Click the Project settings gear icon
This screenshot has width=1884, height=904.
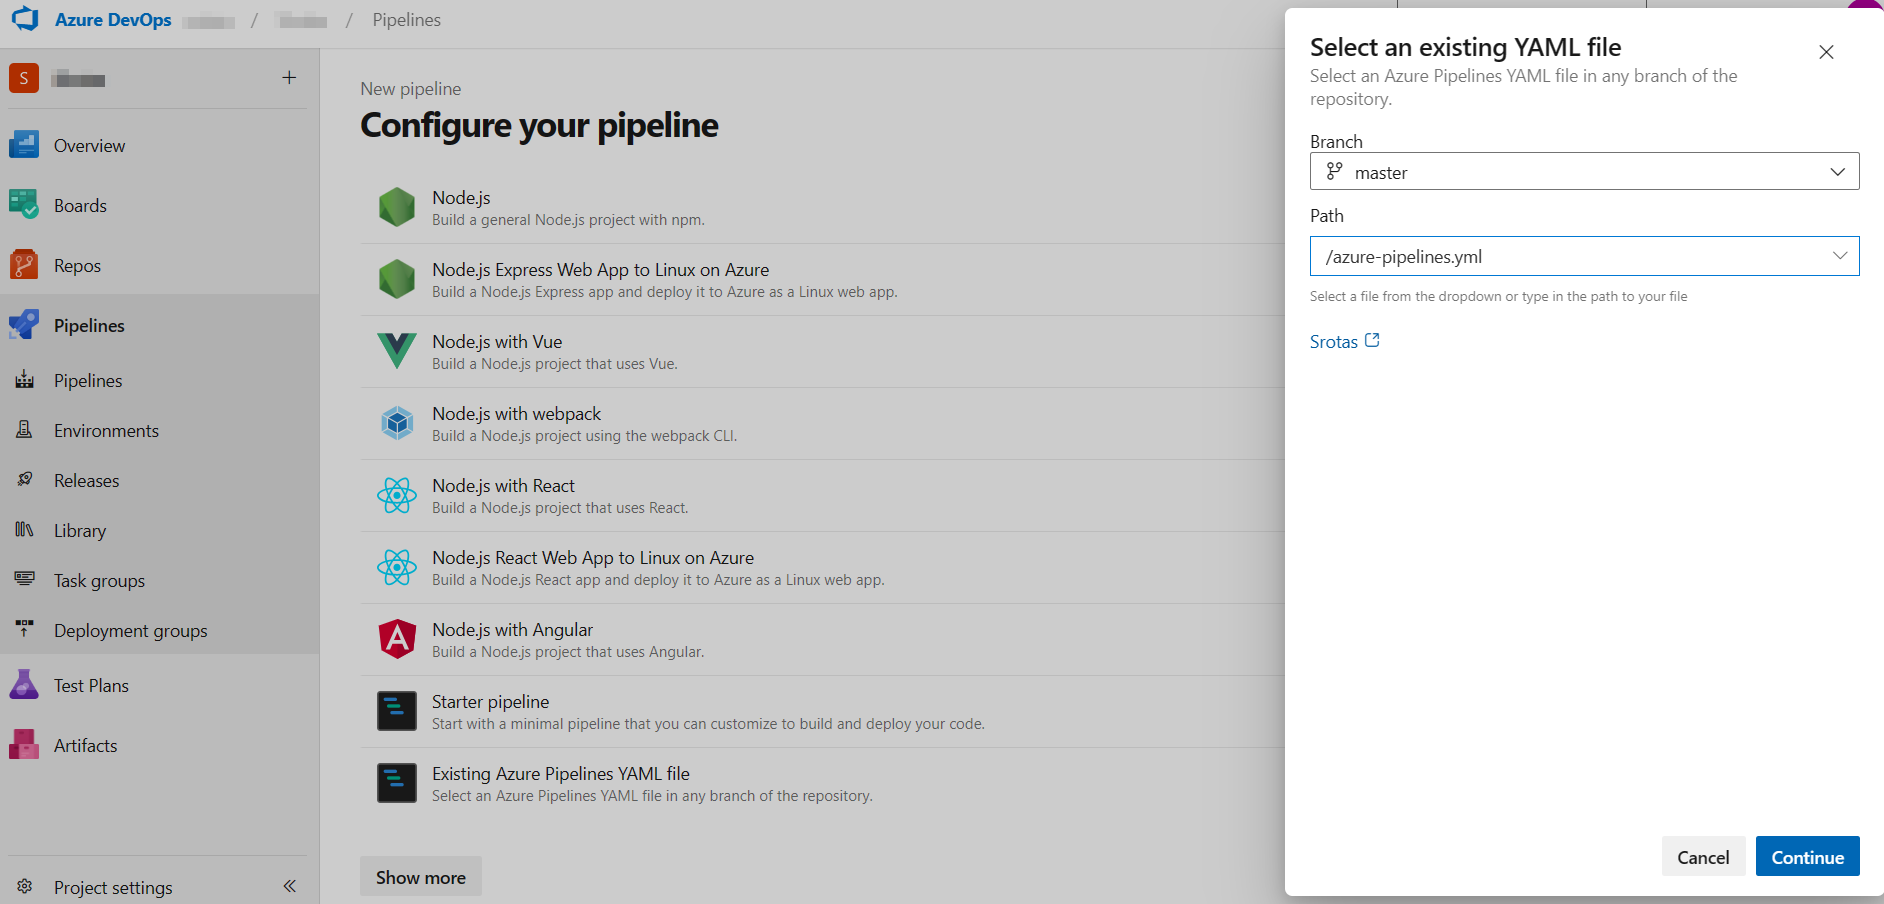click(25, 886)
